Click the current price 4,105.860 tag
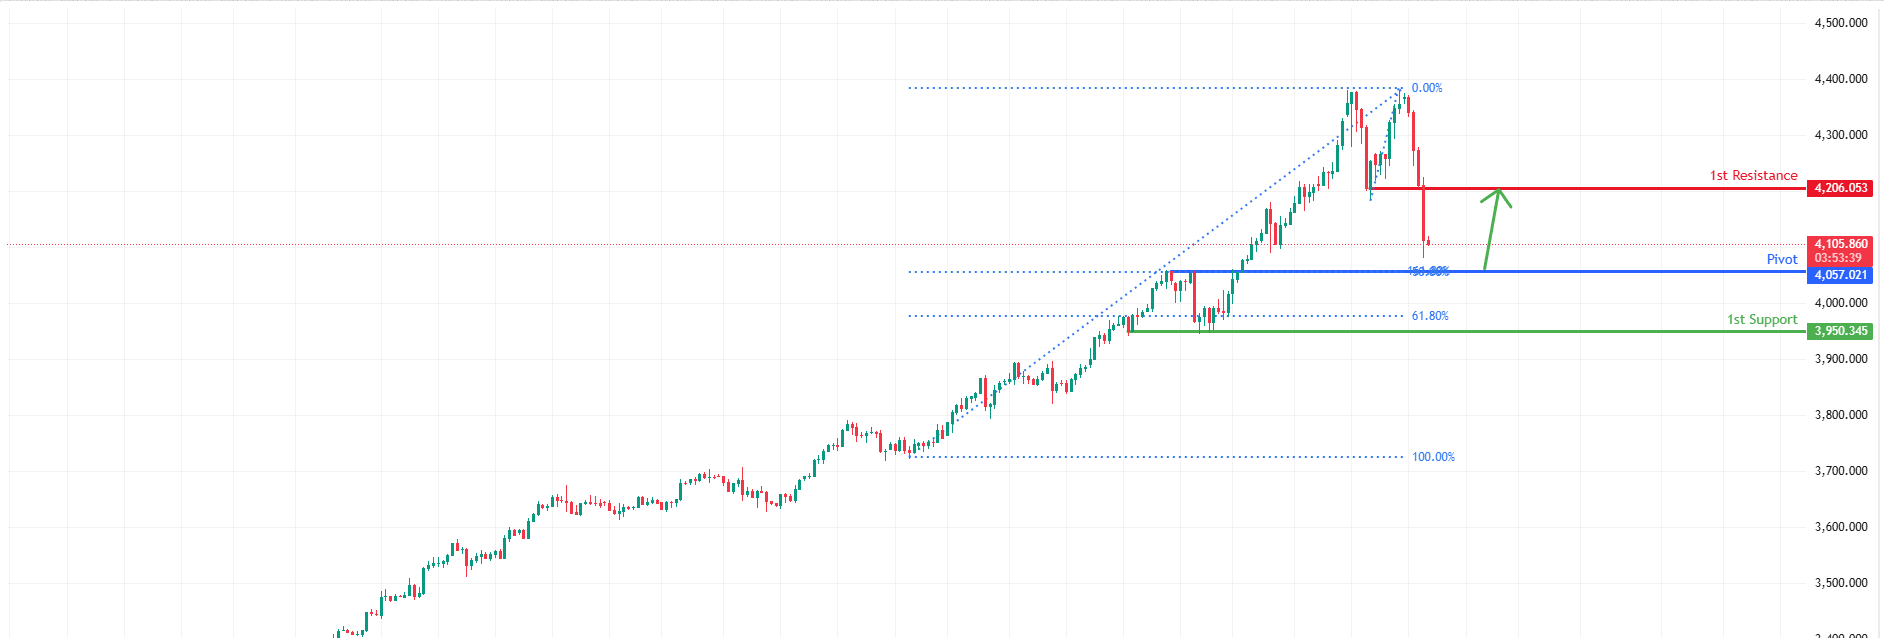1884x643 pixels. pyautogui.click(x=1840, y=244)
